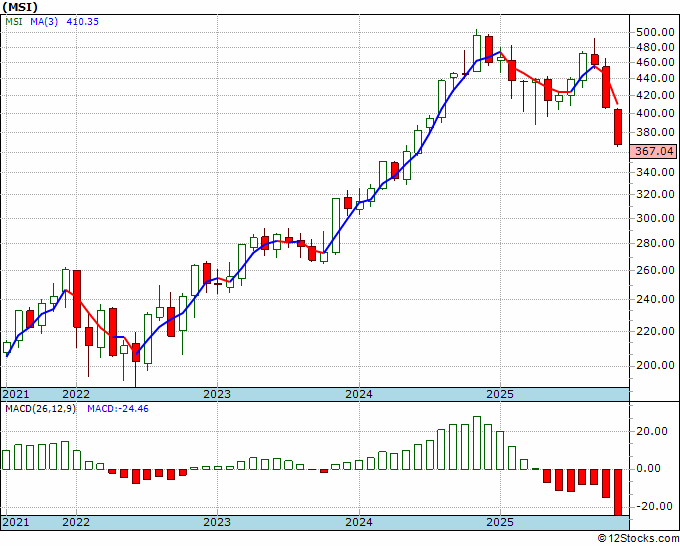Click the MACD(26,12,9) indicator label

(x=40, y=409)
